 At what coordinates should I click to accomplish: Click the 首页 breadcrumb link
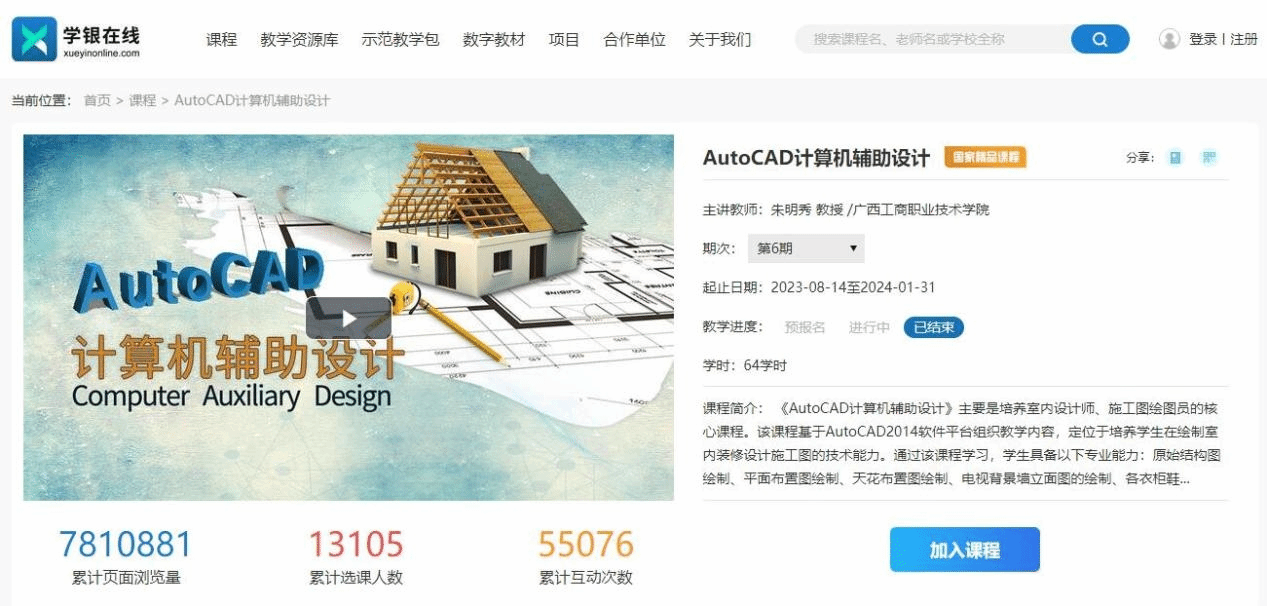click(97, 100)
